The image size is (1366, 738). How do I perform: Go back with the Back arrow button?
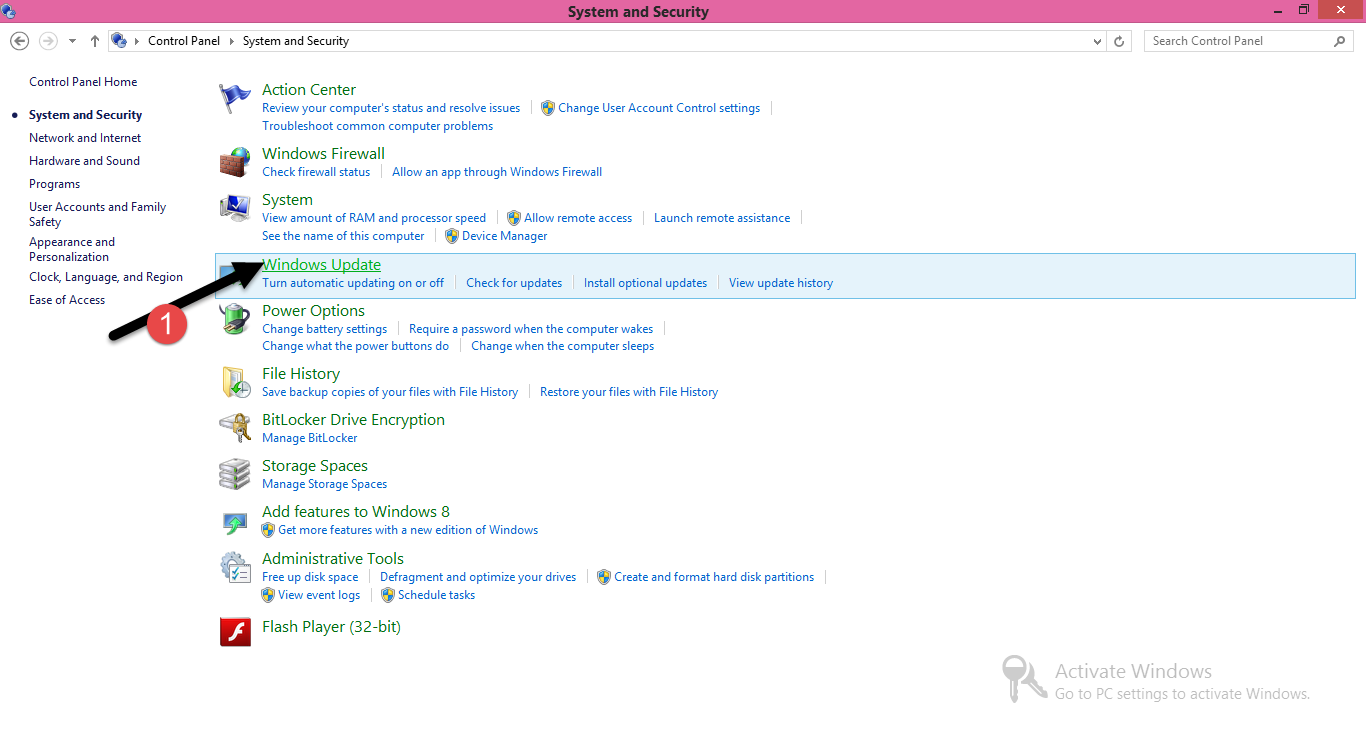pos(19,41)
